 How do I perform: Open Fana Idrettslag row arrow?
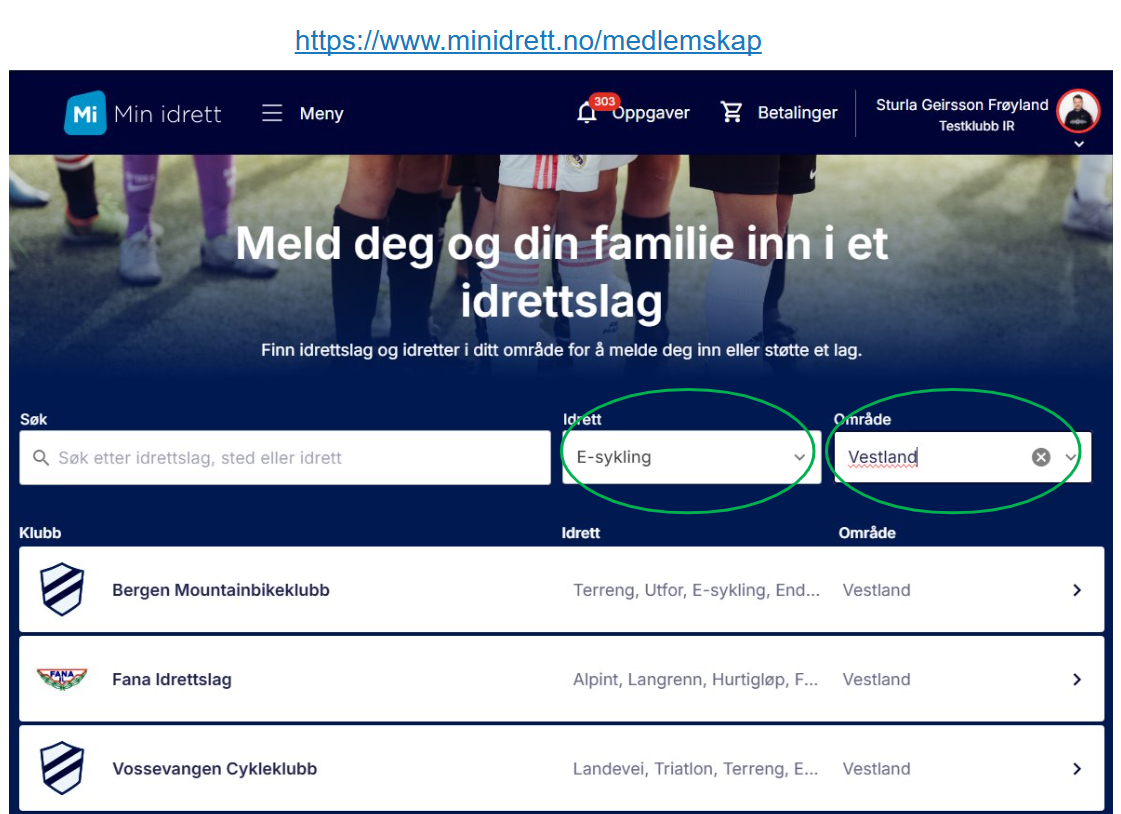[1077, 679]
